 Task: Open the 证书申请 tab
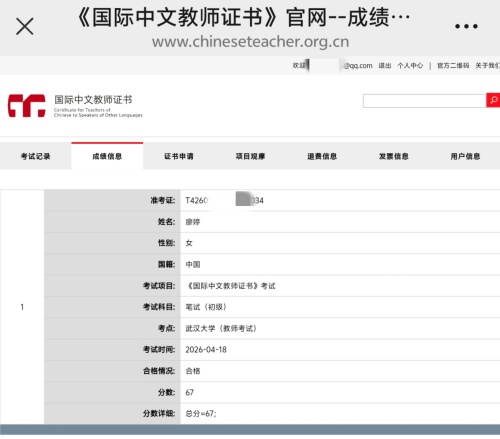click(179, 156)
